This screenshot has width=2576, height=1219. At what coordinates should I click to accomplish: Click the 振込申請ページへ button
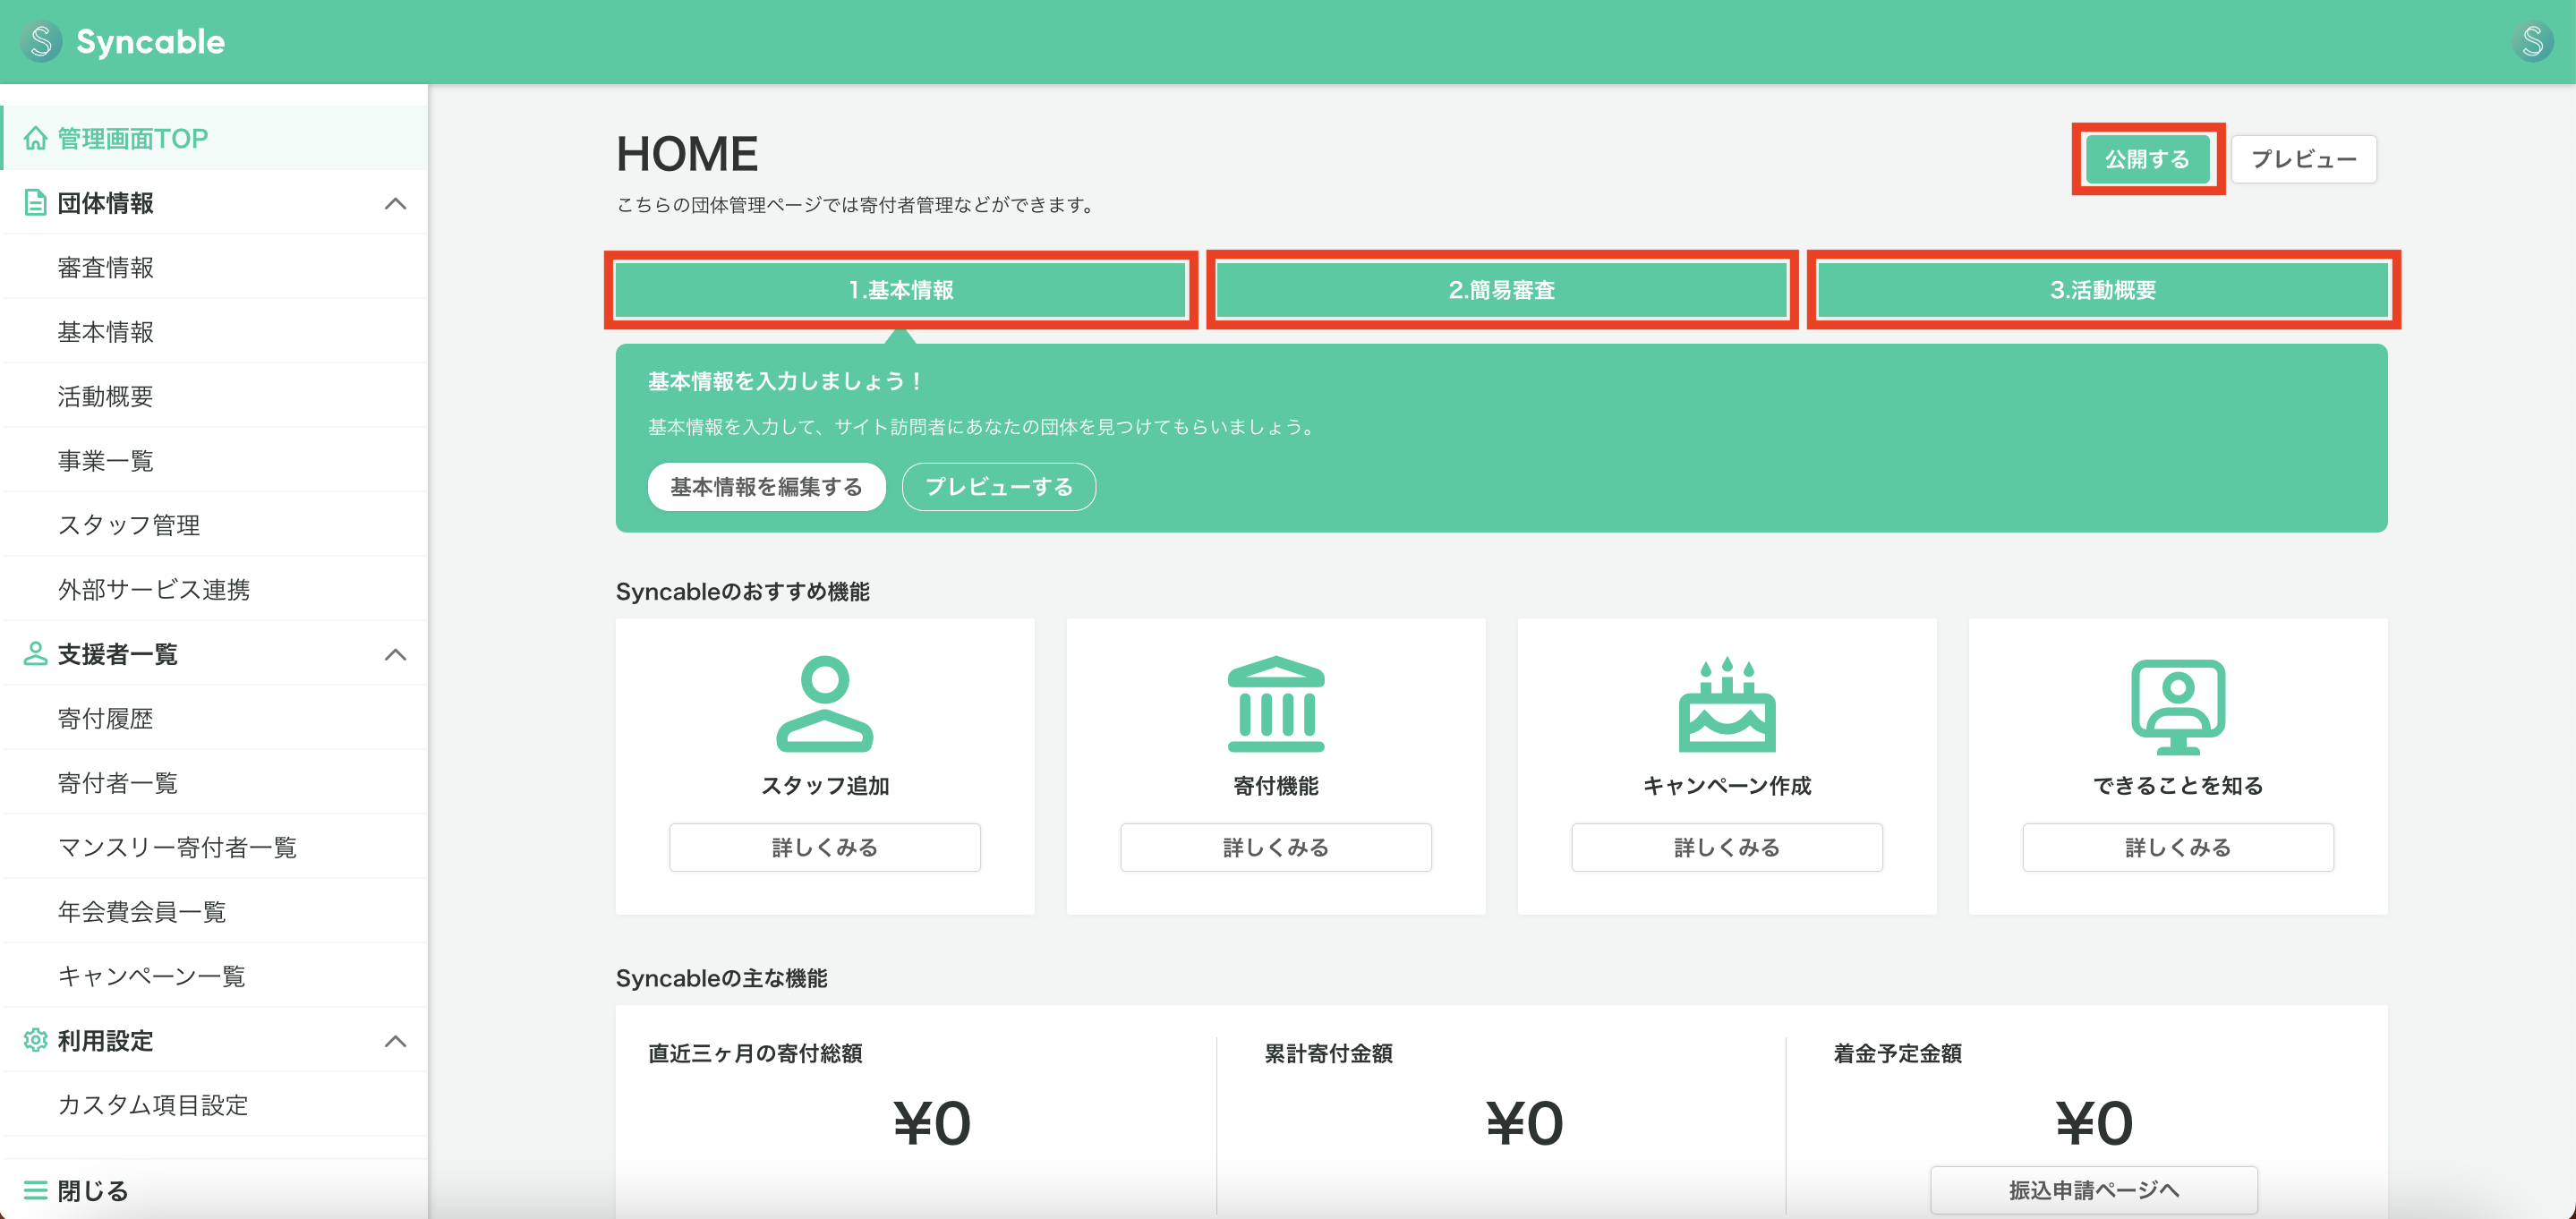pyautogui.click(x=2094, y=1190)
